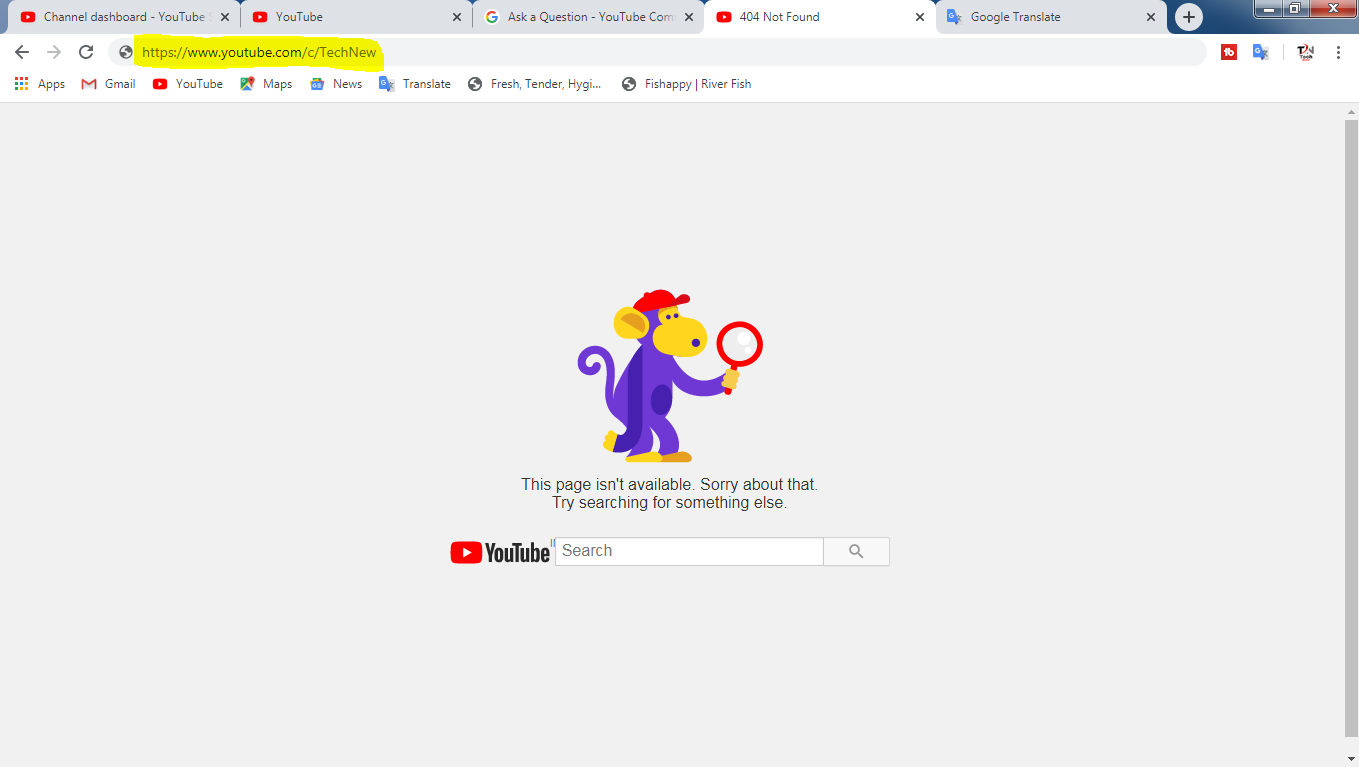Open the Google Translate extension icon
This screenshot has height=767, width=1359.
(x=1261, y=52)
